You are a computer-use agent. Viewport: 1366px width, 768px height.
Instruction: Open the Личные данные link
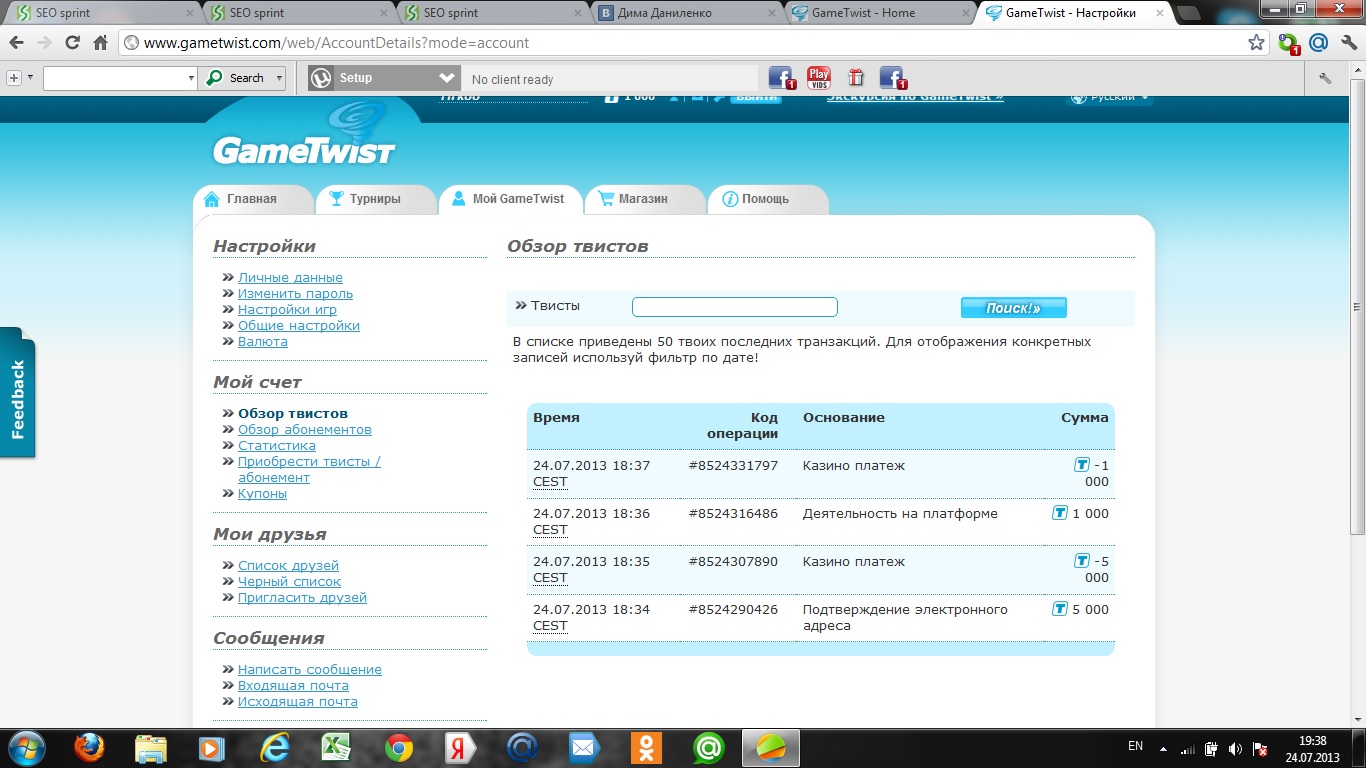click(290, 278)
